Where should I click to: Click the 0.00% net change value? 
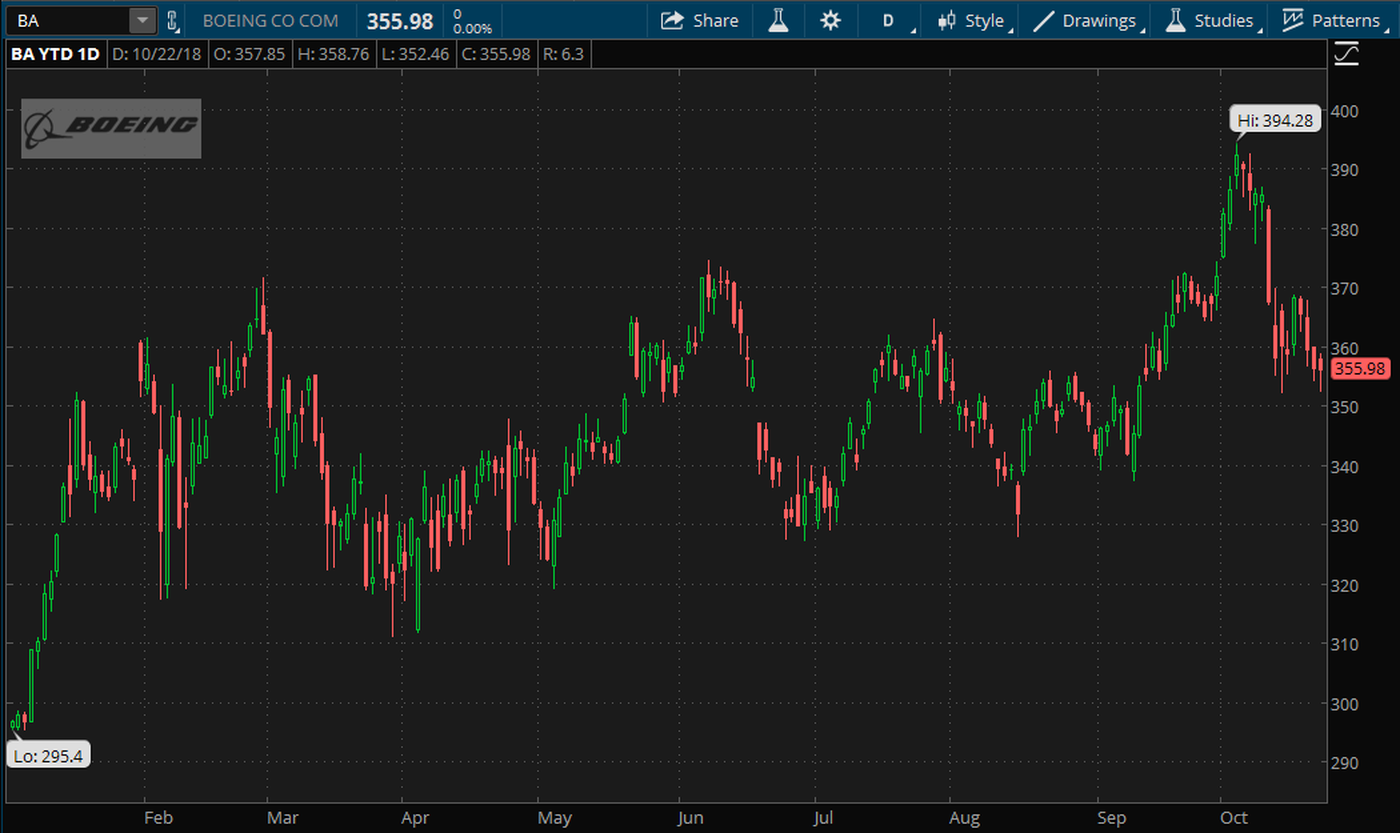click(471, 29)
